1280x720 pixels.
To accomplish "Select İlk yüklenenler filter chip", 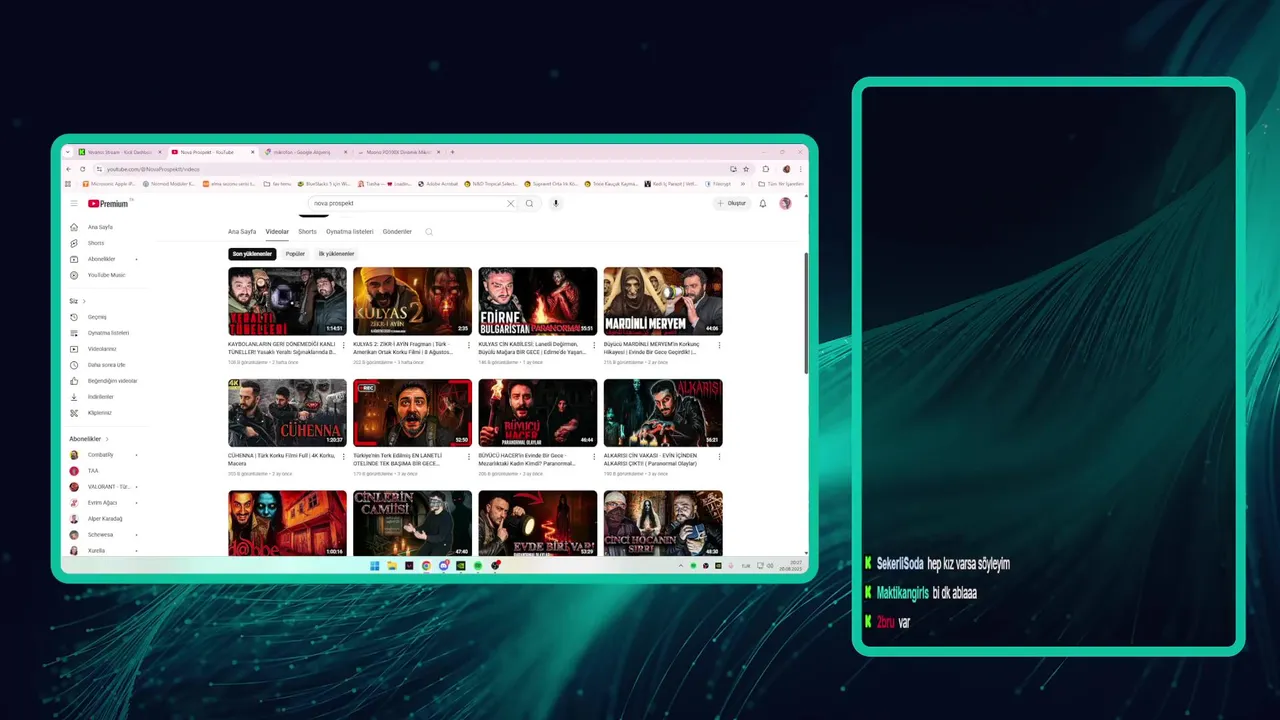I will coord(336,254).
